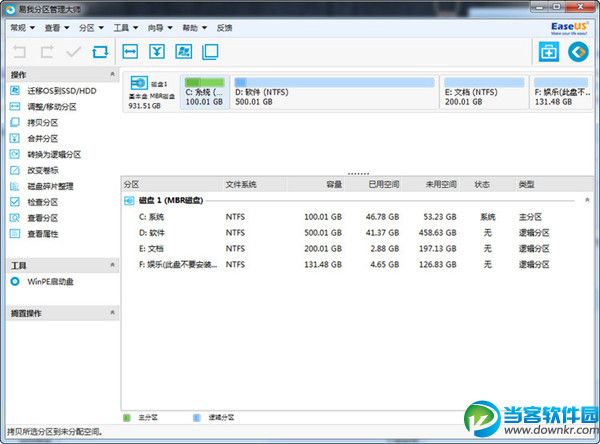Click the Resize/Move partition toolbar icon

pos(130,51)
